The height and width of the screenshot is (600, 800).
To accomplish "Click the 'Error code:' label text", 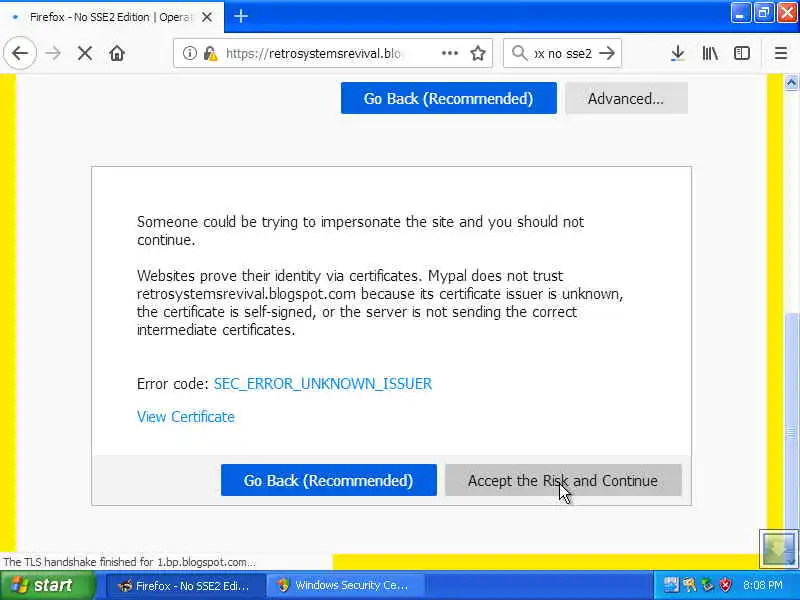I will tap(172, 384).
